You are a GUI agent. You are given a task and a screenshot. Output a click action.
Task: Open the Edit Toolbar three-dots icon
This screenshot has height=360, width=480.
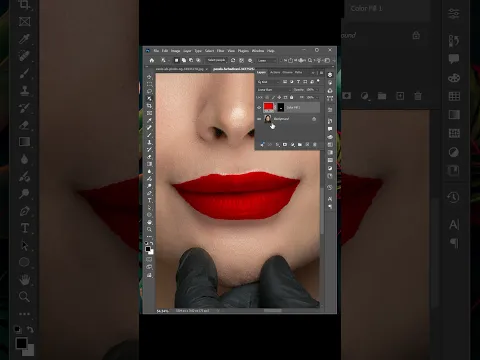[x=149, y=236]
